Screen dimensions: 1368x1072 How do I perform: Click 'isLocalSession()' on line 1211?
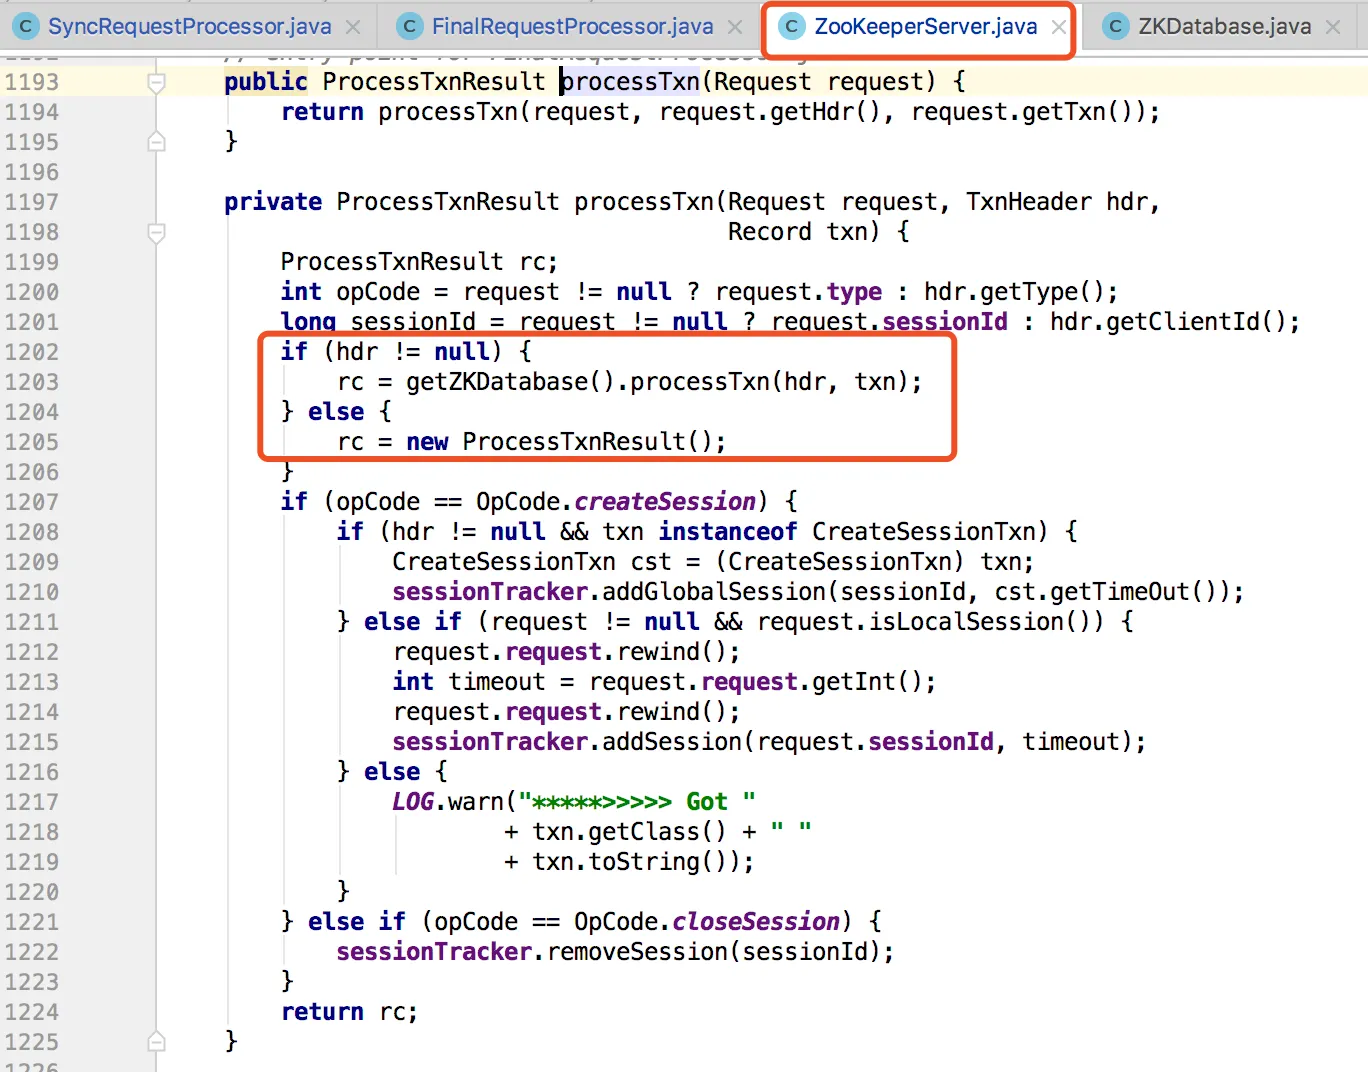[980, 622]
